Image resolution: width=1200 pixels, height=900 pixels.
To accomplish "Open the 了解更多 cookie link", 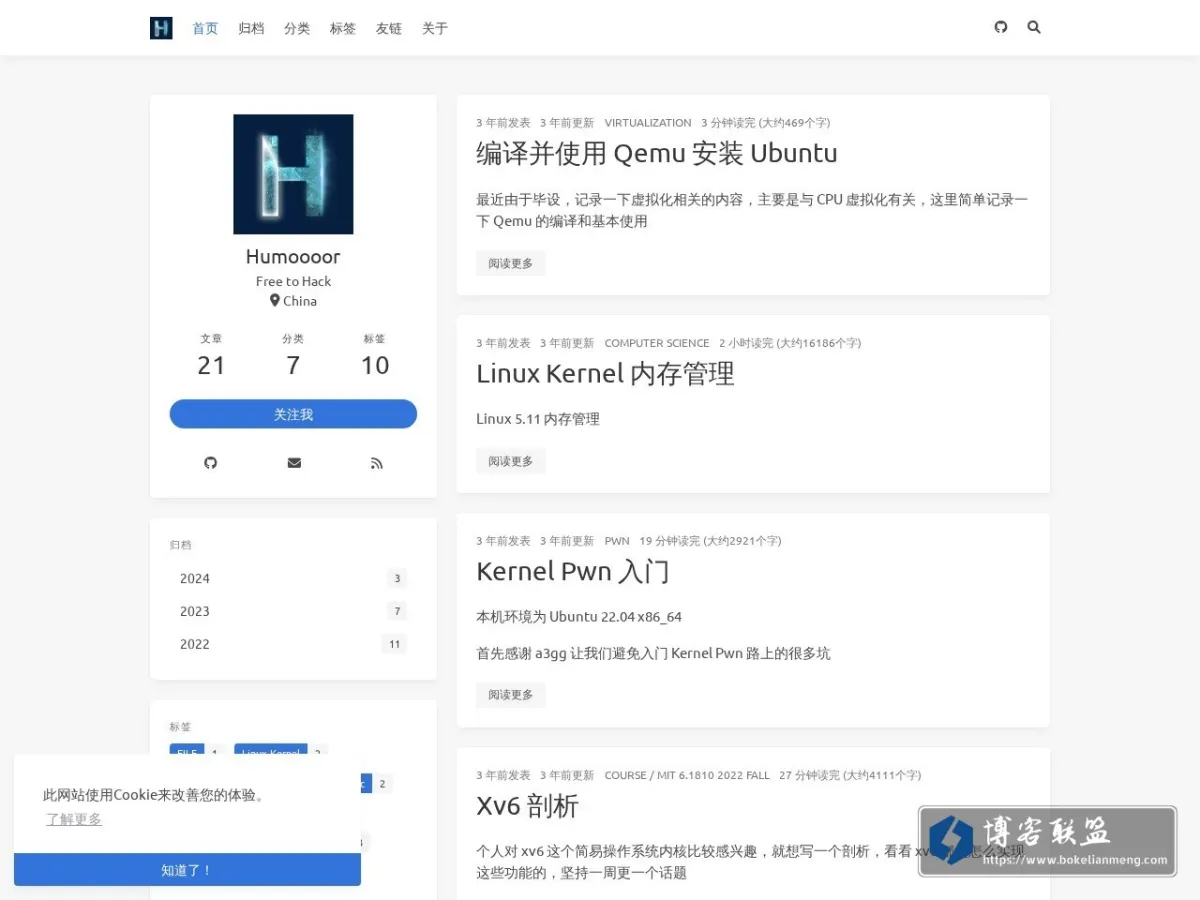I will coord(74,819).
